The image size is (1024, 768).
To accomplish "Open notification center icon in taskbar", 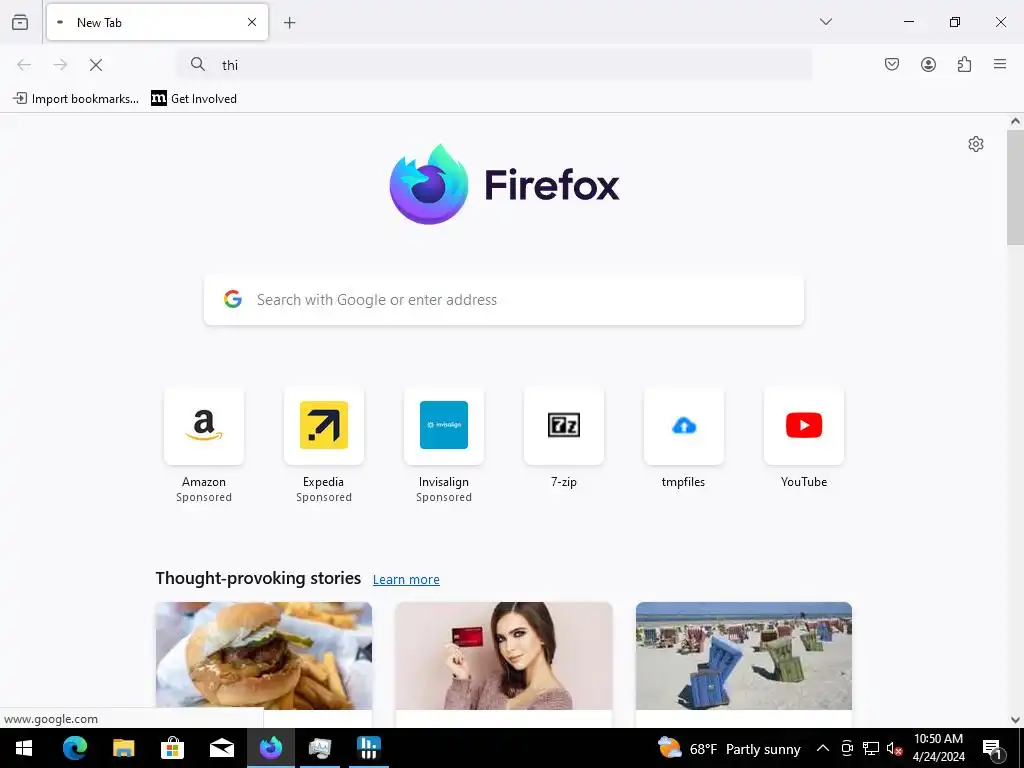I will click(x=992, y=748).
